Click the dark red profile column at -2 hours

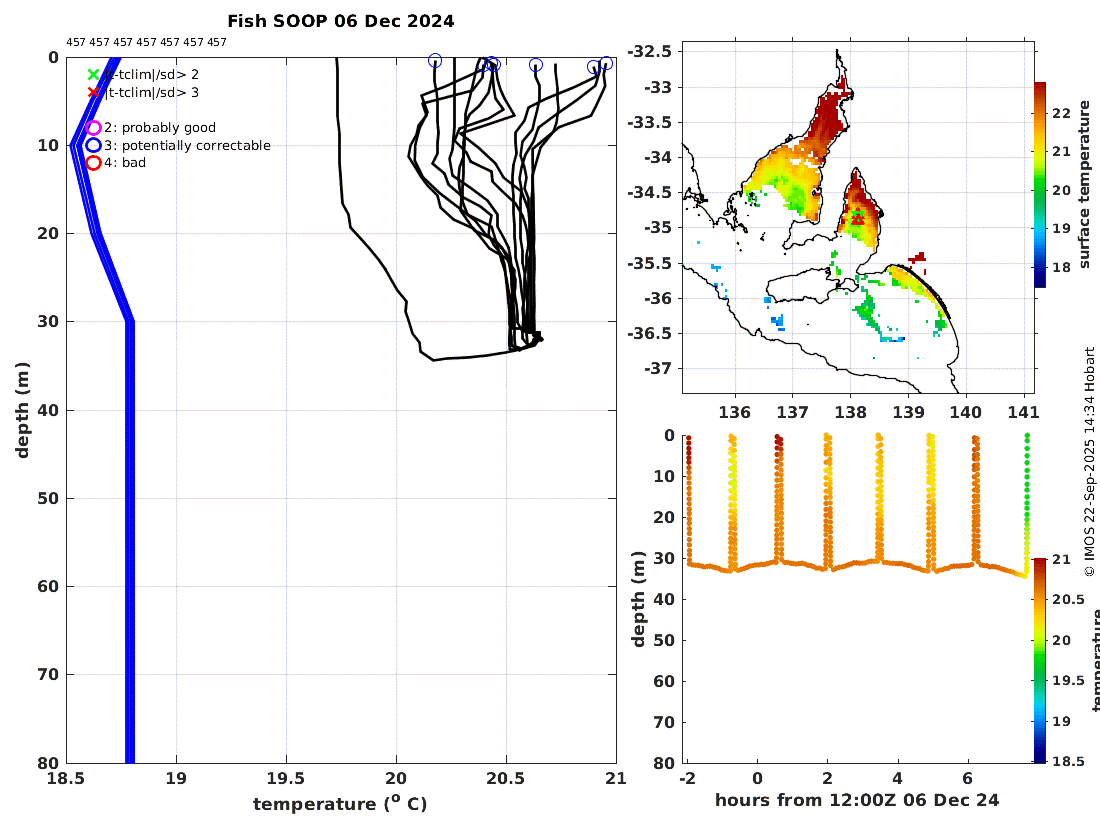689,499
